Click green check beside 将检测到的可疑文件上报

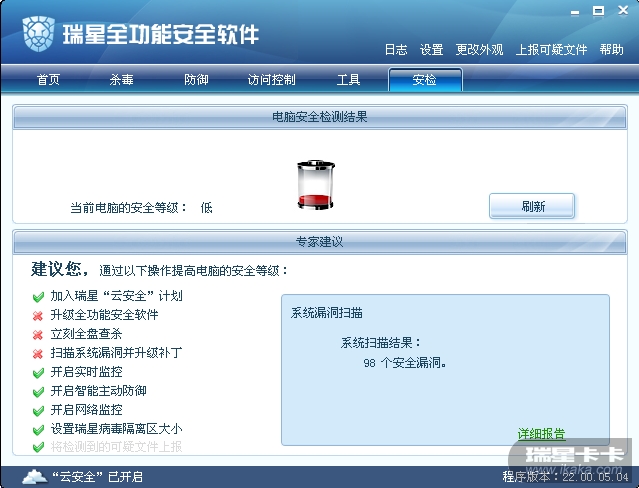tap(38, 447)
